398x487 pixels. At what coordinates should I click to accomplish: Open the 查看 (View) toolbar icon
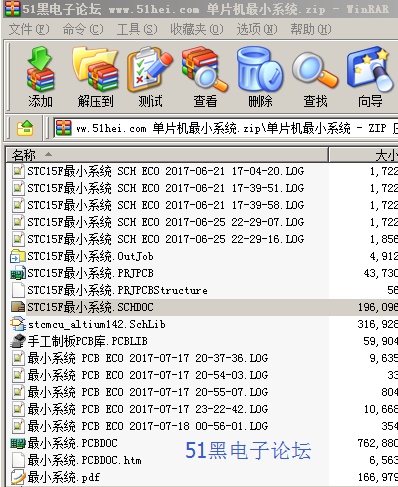point(205,77)
